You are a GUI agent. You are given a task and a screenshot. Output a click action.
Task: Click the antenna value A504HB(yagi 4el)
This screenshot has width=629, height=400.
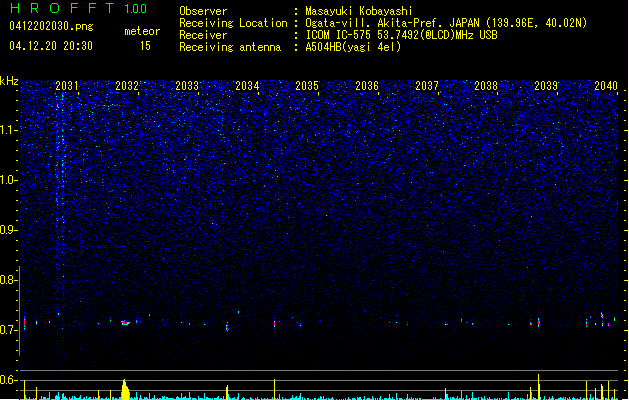pyautogui.click(x=353, y=47)
